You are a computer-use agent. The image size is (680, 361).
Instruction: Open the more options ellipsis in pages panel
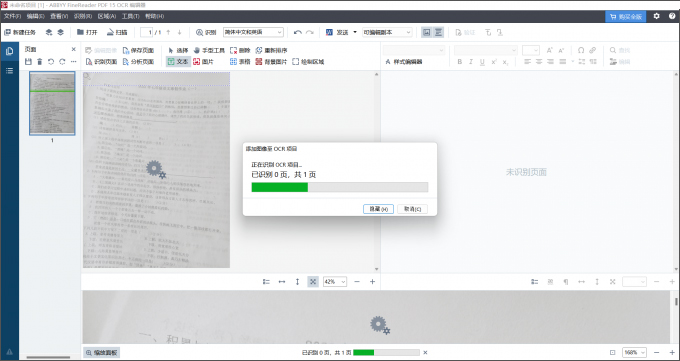point(73,62)
